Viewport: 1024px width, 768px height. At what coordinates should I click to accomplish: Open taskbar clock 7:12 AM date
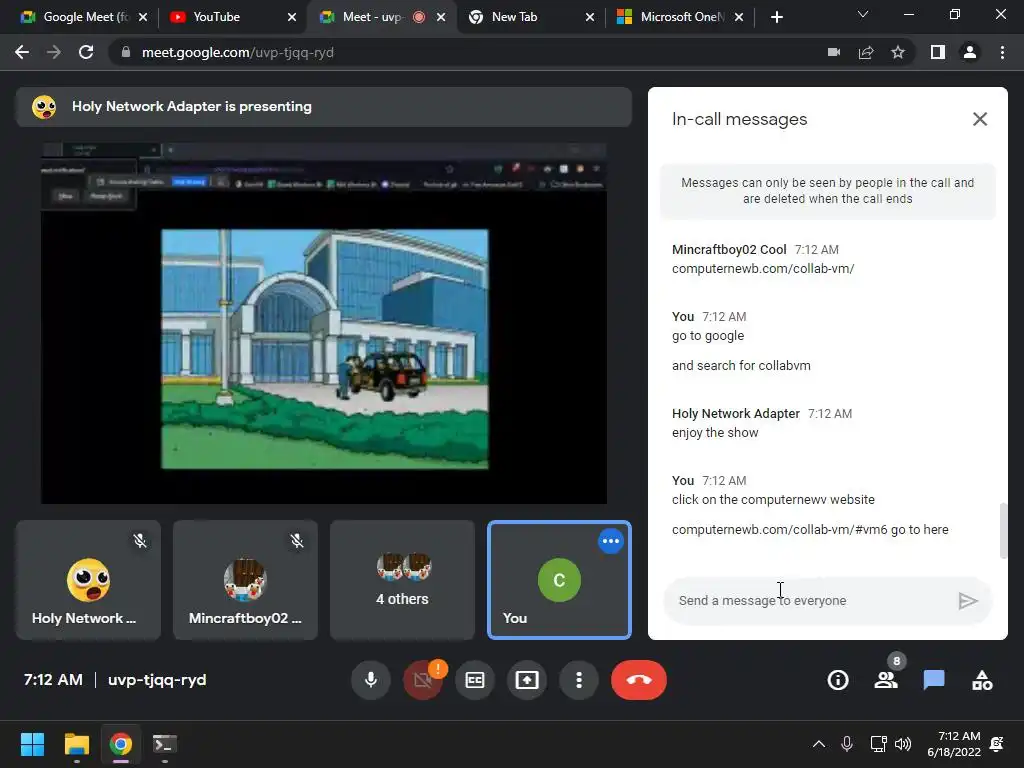(x=954, y=744)
